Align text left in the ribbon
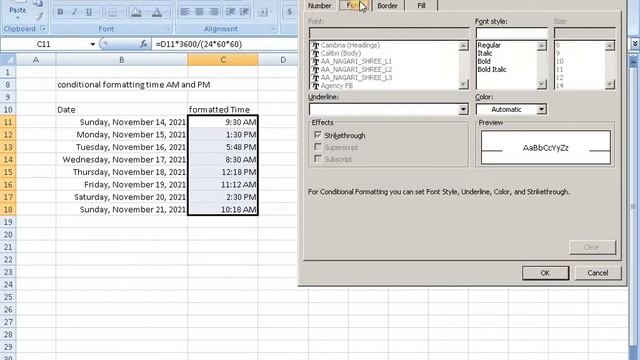Screen dimensions: 640x360 185,12
